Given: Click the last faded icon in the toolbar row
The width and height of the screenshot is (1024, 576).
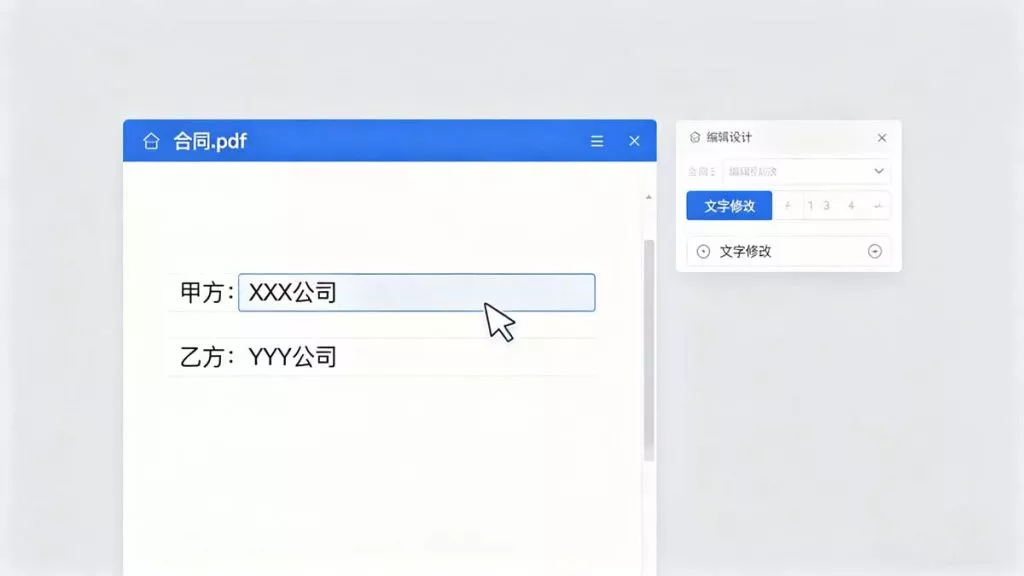Looking at the screenshot, I should click(878, 206).
